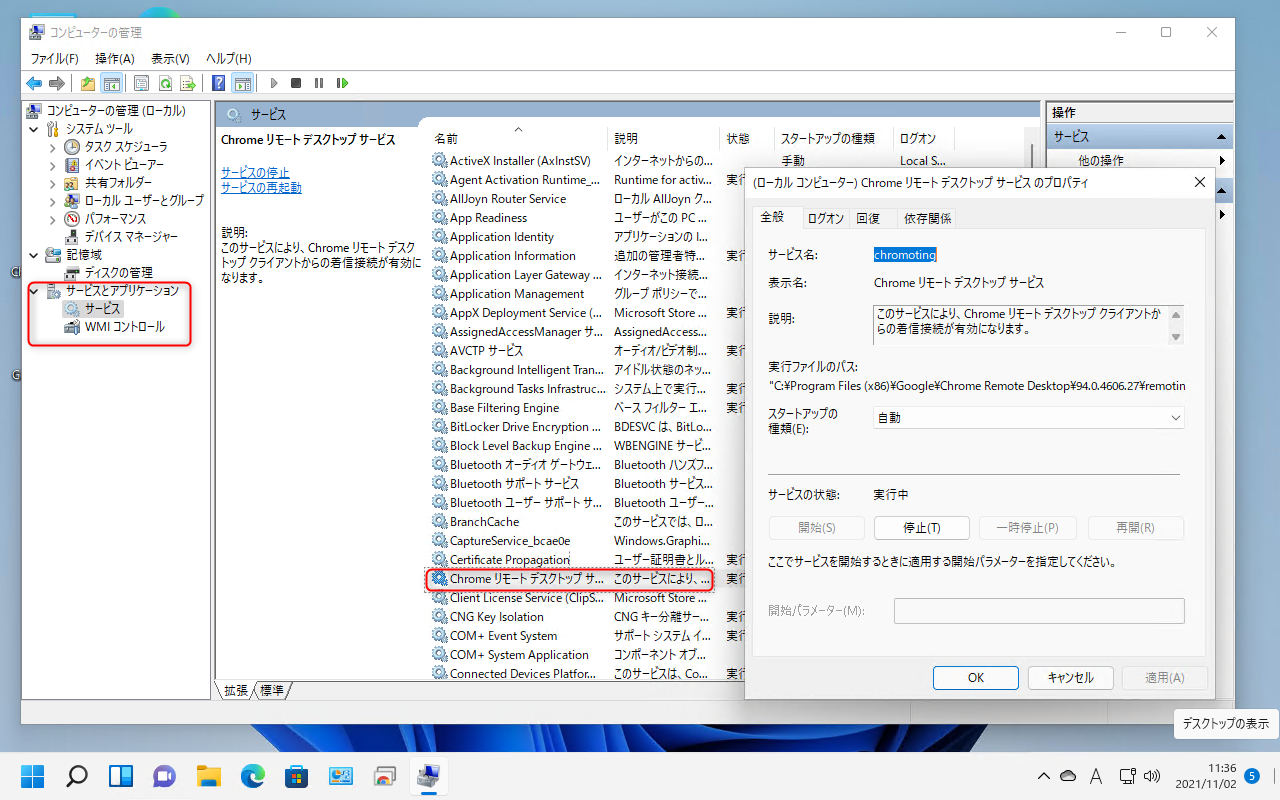1280x800 pixels.
Task: Sort by the 状態 column header
Action: coord(748,138)
